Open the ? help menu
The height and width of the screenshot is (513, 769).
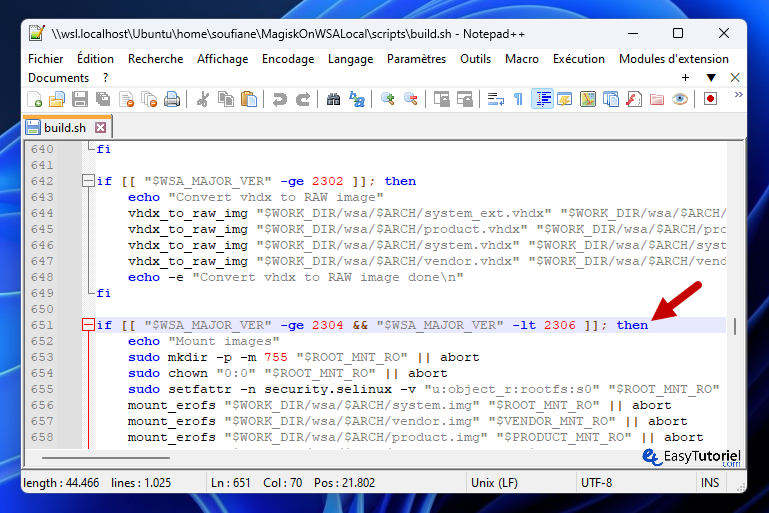pyautogui.click(x=105, y=78)
